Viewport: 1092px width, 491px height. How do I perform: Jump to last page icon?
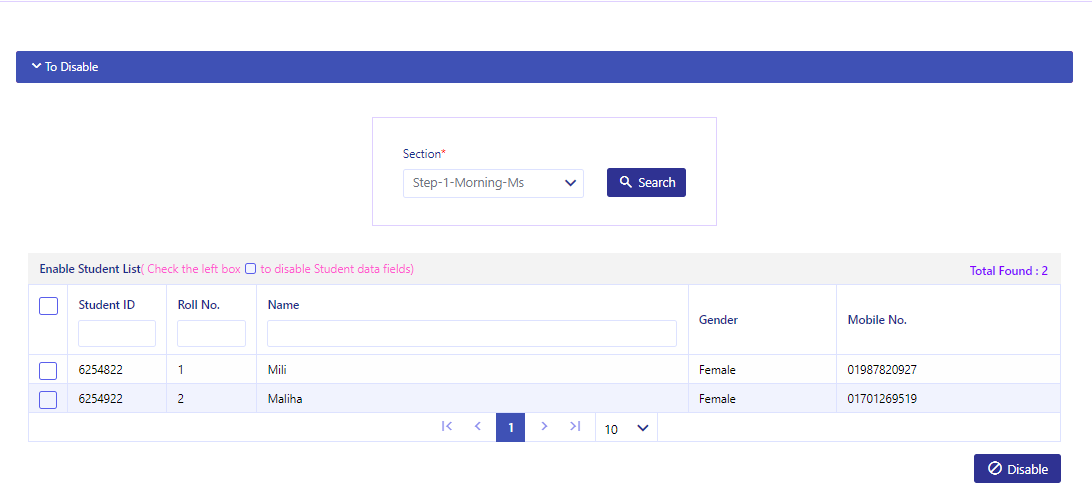tap(575, 426)
